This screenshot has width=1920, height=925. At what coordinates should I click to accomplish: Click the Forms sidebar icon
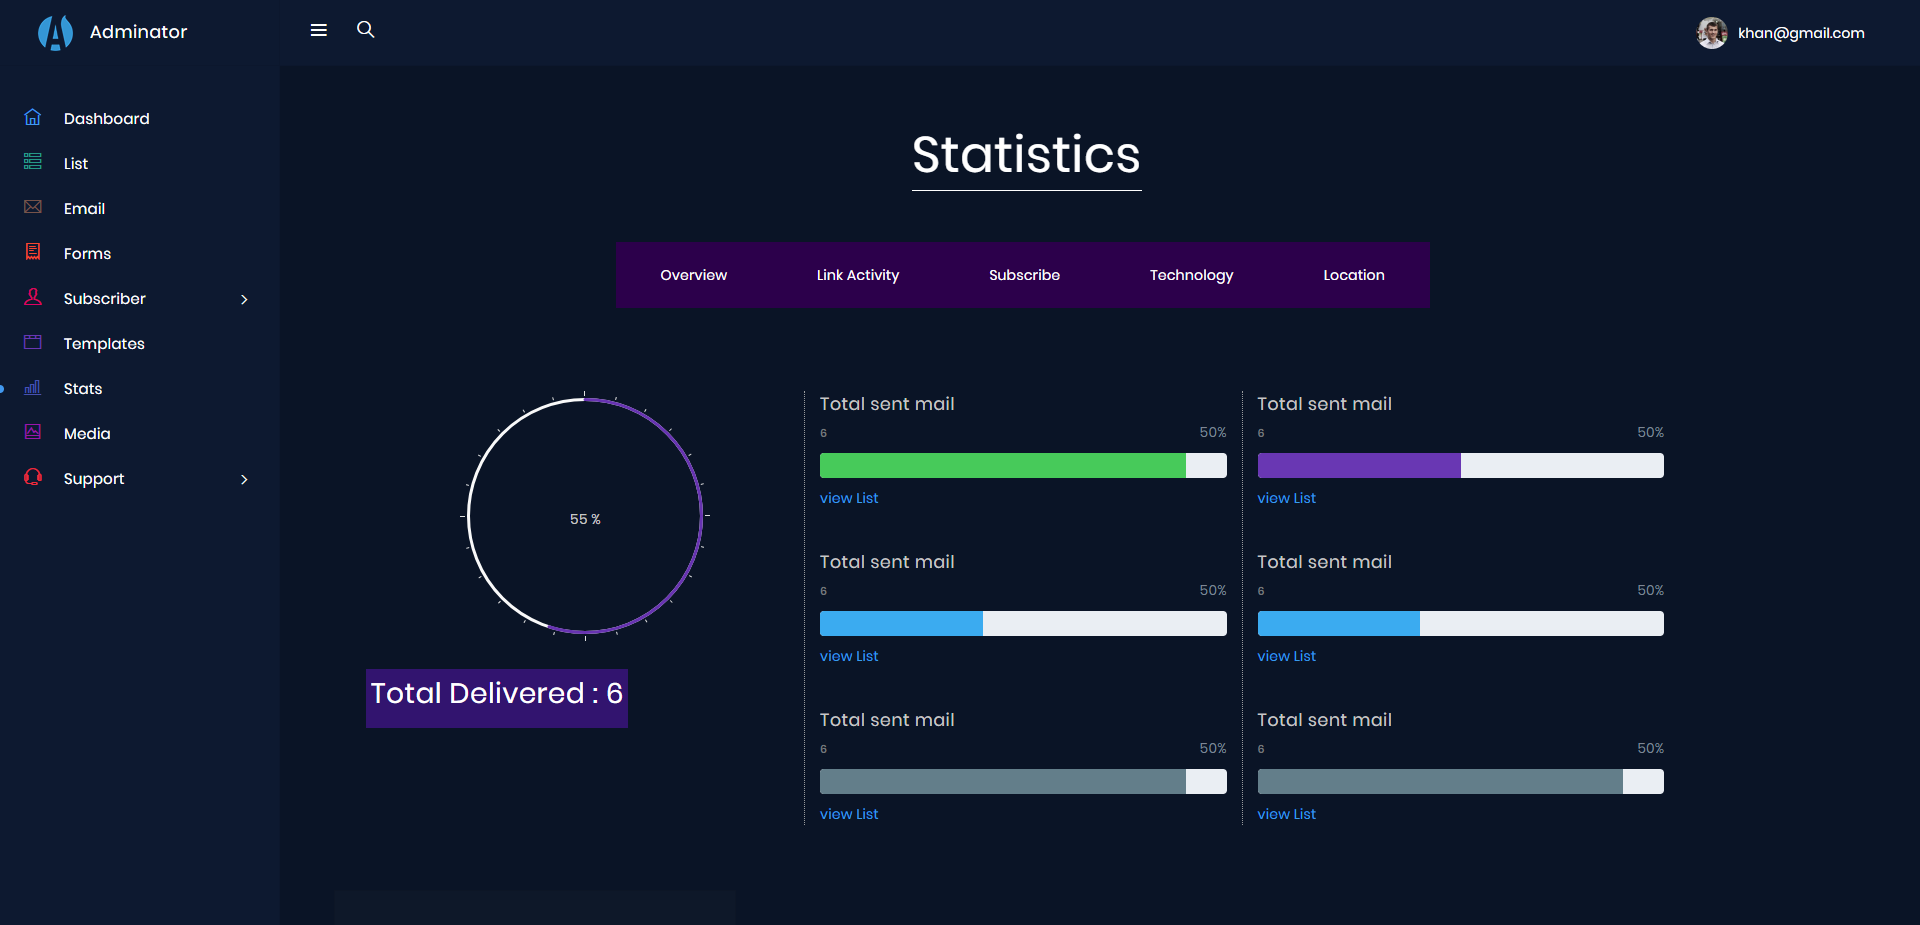(x=33, y=252)
